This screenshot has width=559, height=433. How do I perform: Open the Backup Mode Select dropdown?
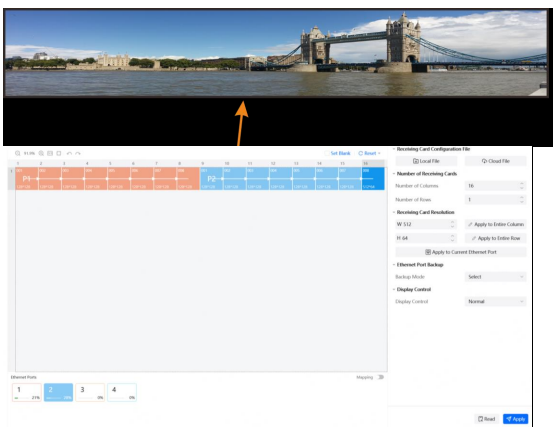pos(495,277)
